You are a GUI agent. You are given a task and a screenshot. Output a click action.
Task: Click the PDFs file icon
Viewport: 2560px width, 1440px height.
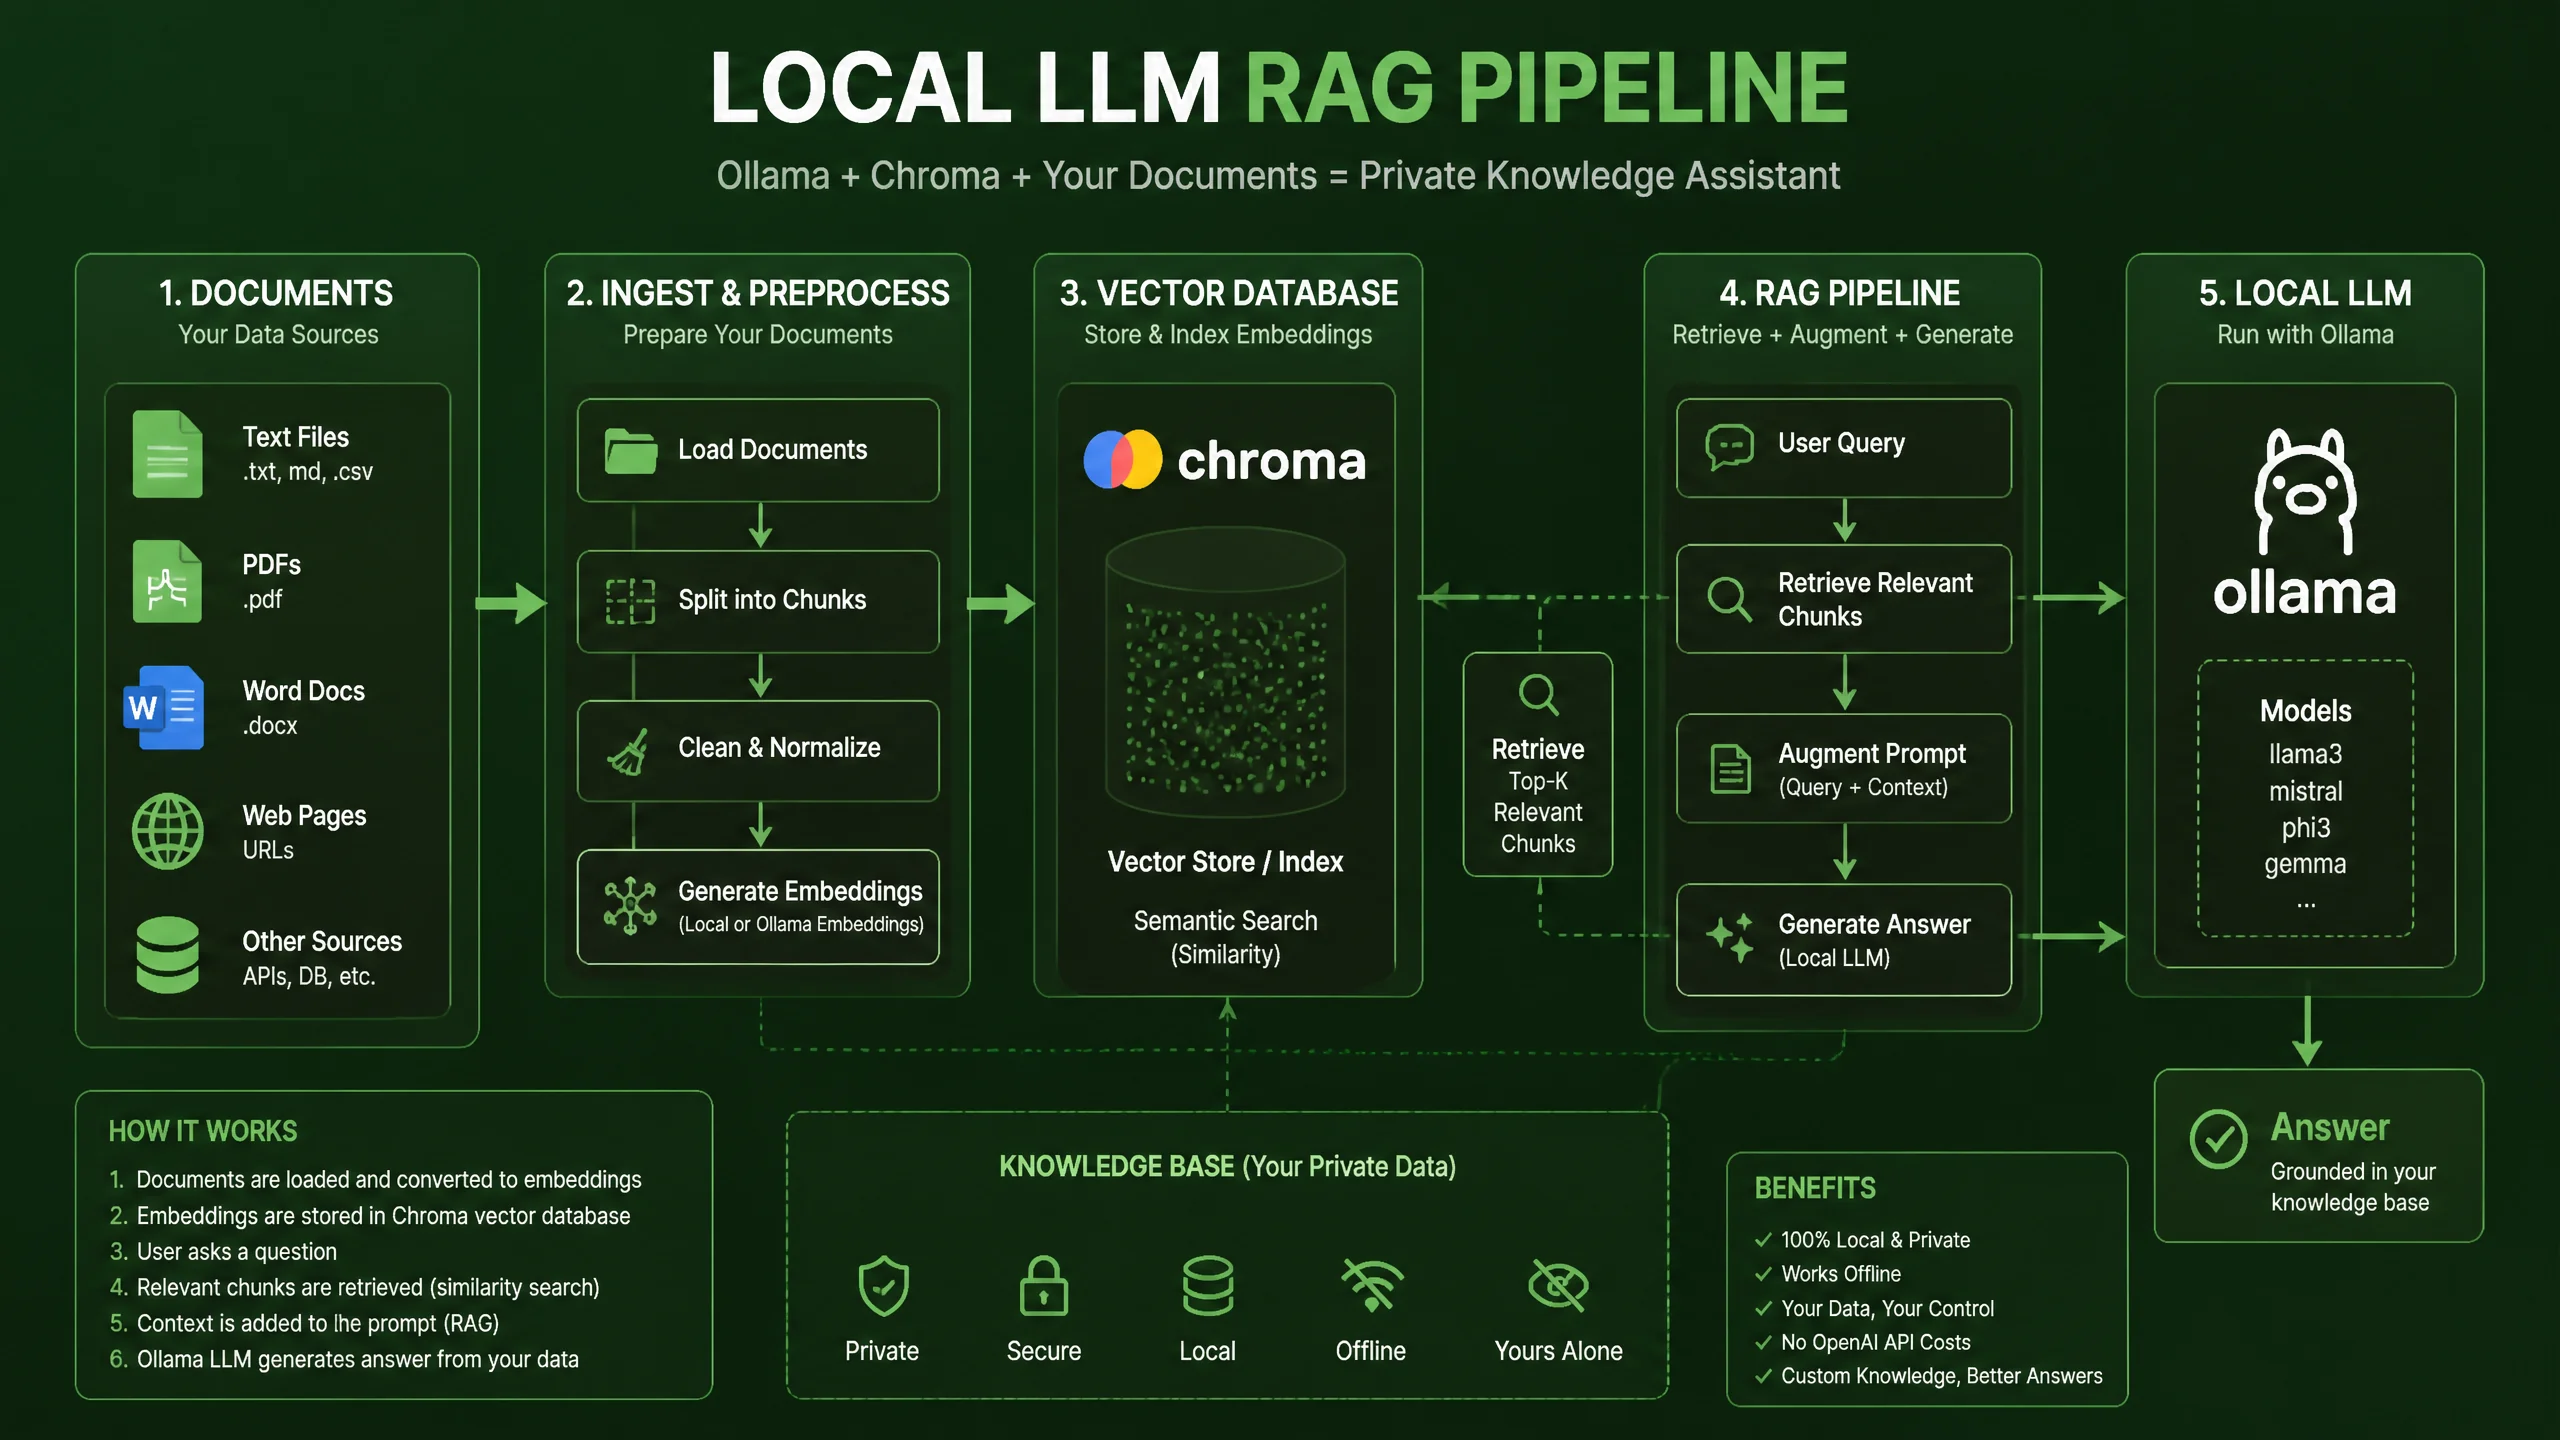pos(167,581)
